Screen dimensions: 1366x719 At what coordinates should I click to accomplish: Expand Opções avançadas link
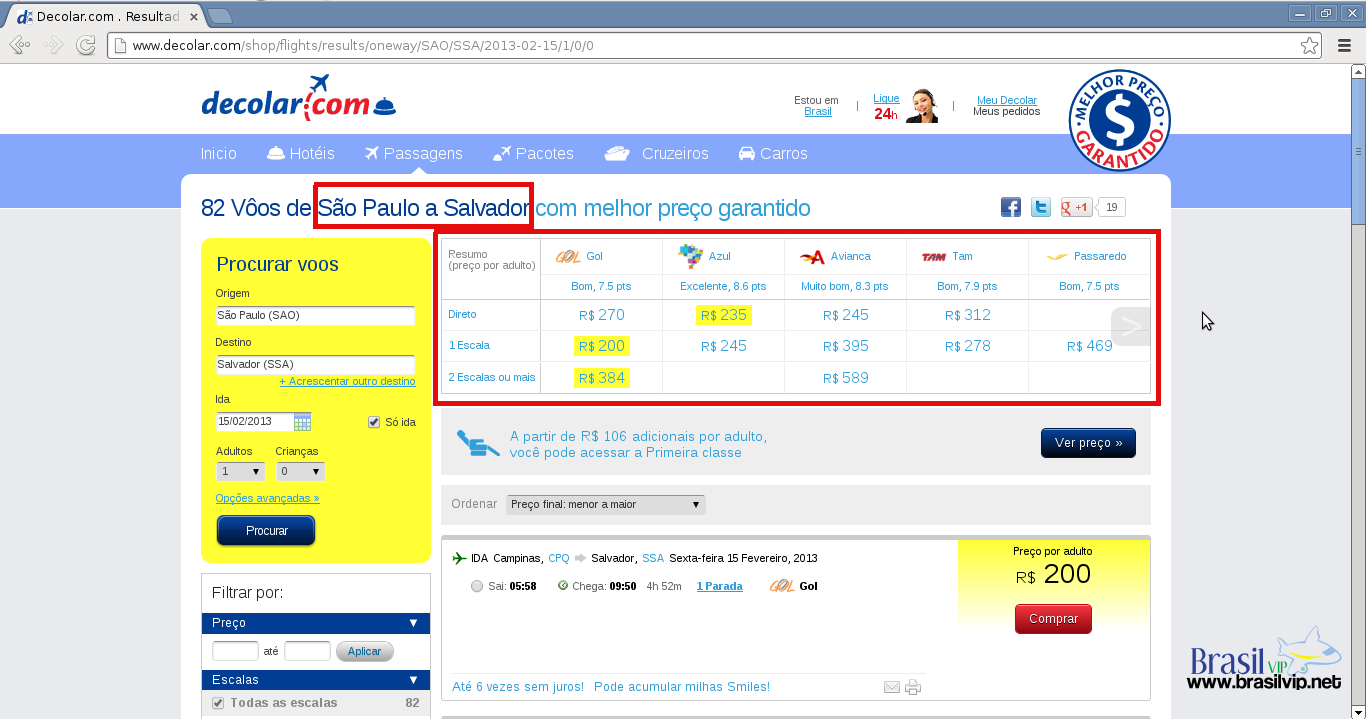267,498
